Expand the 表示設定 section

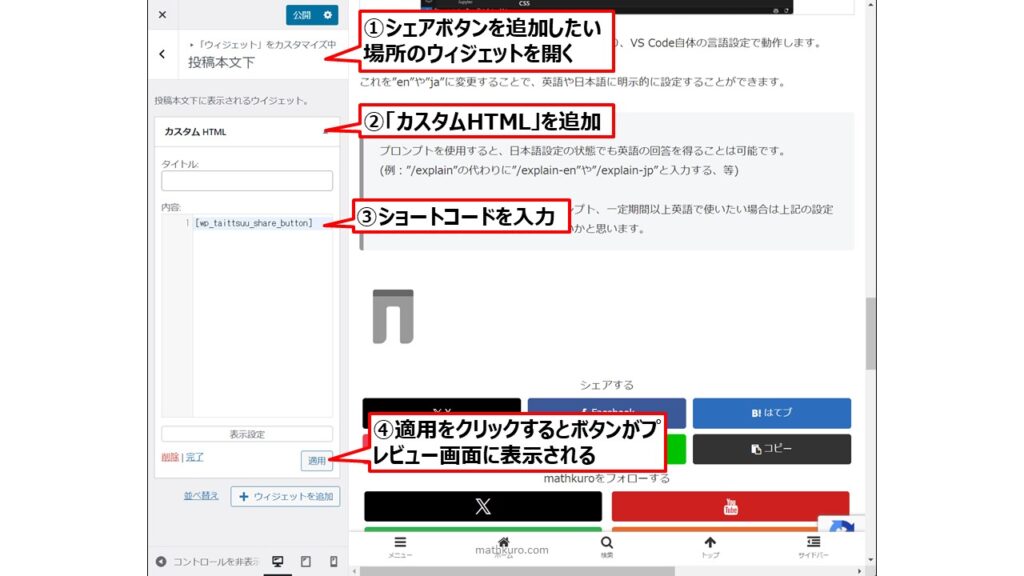coord(246,434)
